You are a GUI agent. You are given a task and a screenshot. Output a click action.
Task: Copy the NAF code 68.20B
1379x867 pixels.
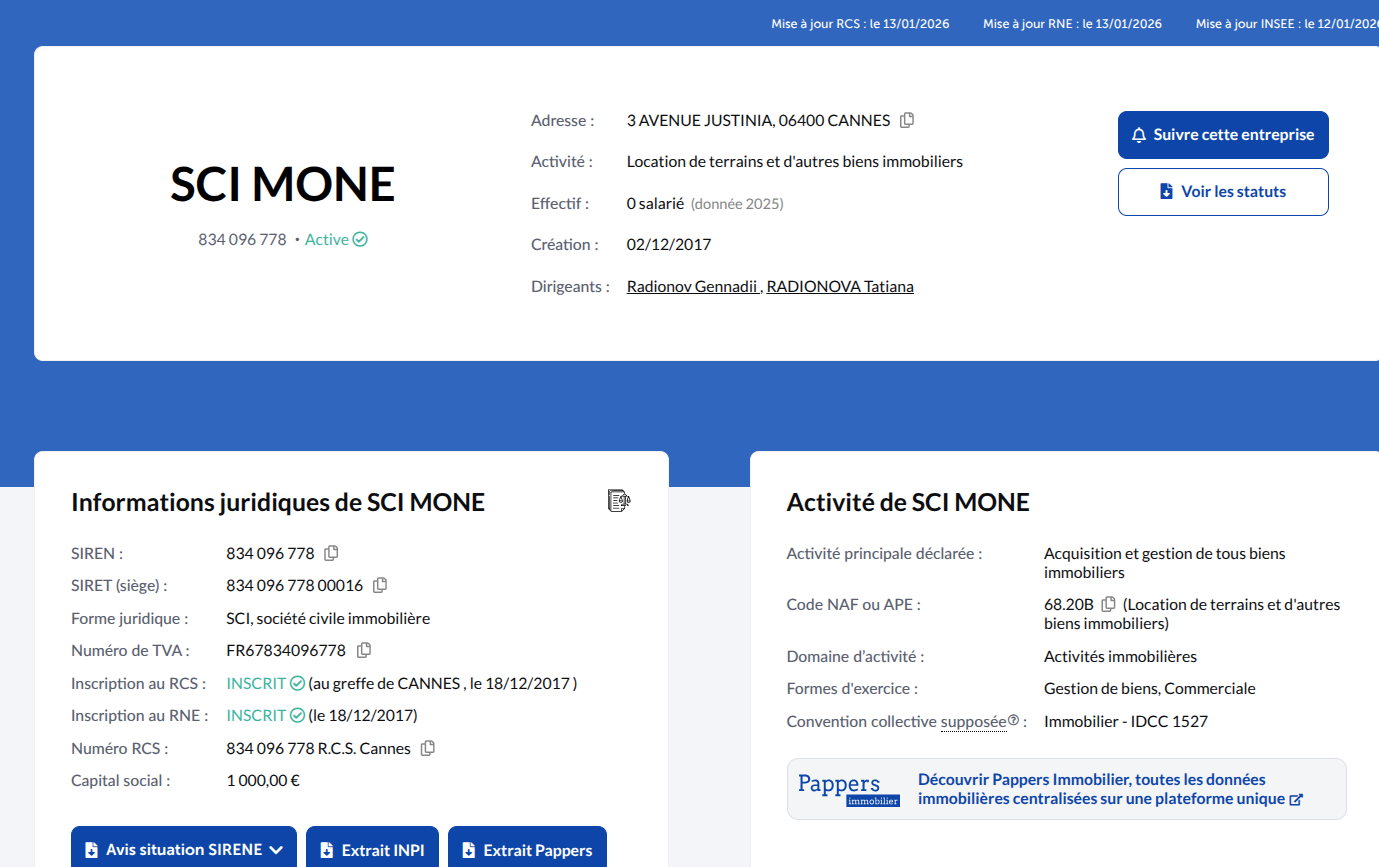pyautogui.click(x=1108, y=604)
